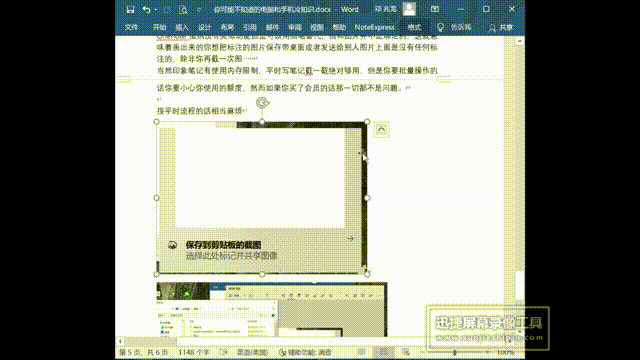Switch to the 布局 (Layout) tab
Viewport: 640px width, 360px height.
(x=227, y=27)
